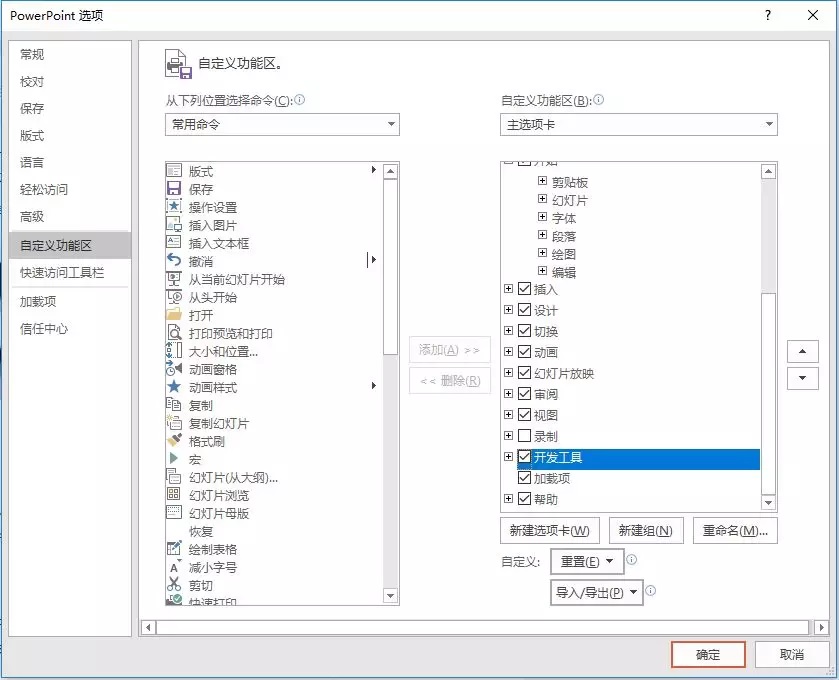Toggle the 动画 tab checkbox
Viewport: 839px width, 680px height.
tap(524, 352)
